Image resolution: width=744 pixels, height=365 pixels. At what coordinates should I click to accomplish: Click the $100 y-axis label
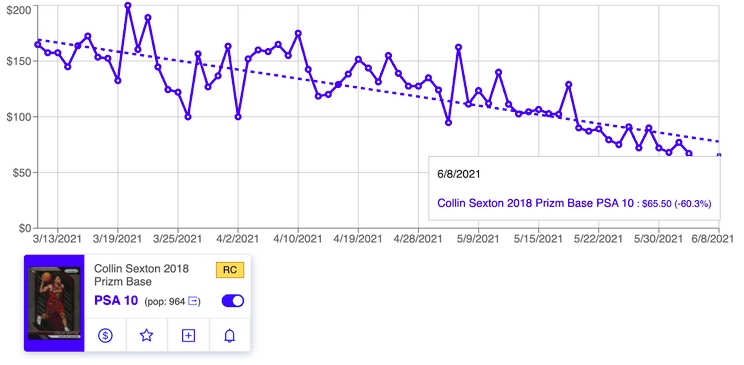point(19,117)
